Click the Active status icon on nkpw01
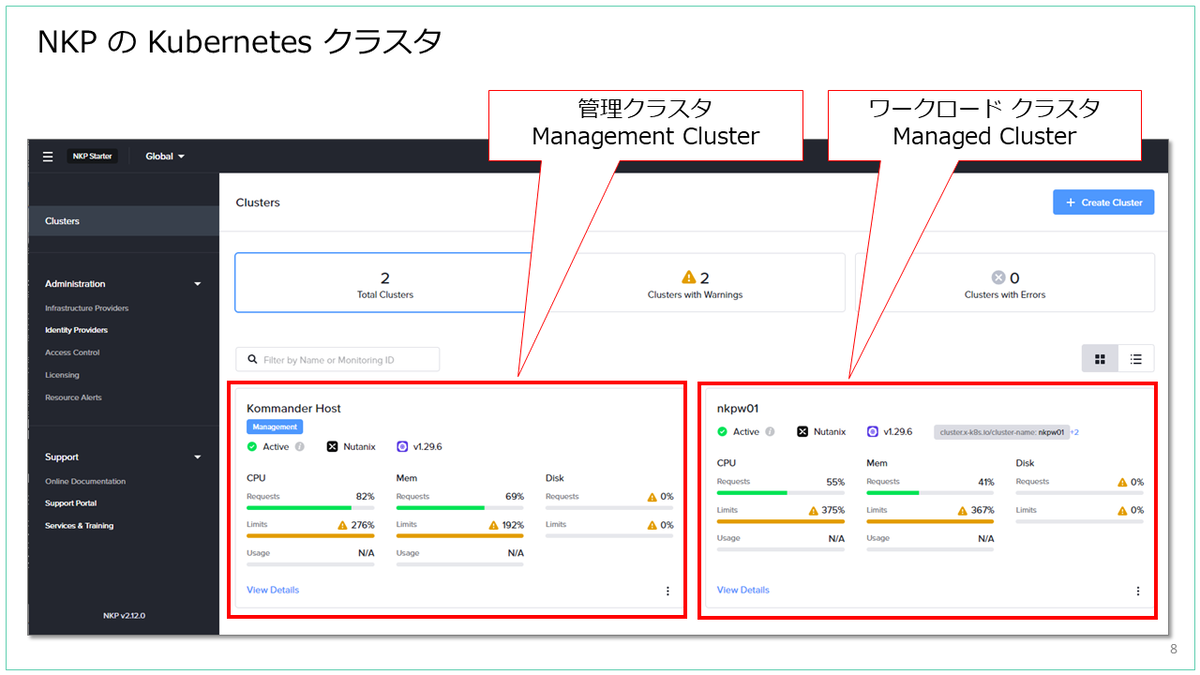This screenshot has width=1200, height=675. [722, 432]
